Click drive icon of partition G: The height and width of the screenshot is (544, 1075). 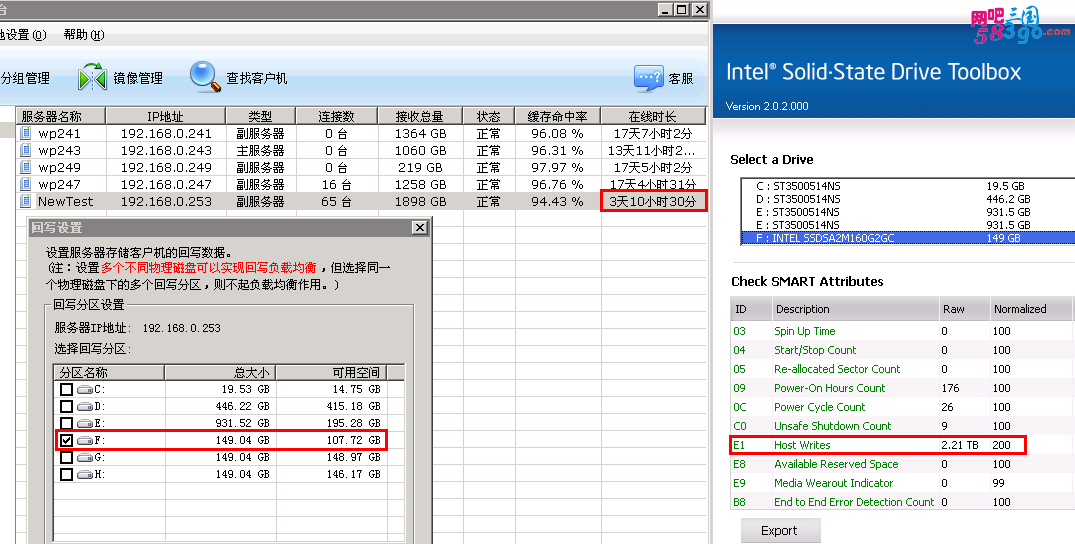click(x=85, y=458)
